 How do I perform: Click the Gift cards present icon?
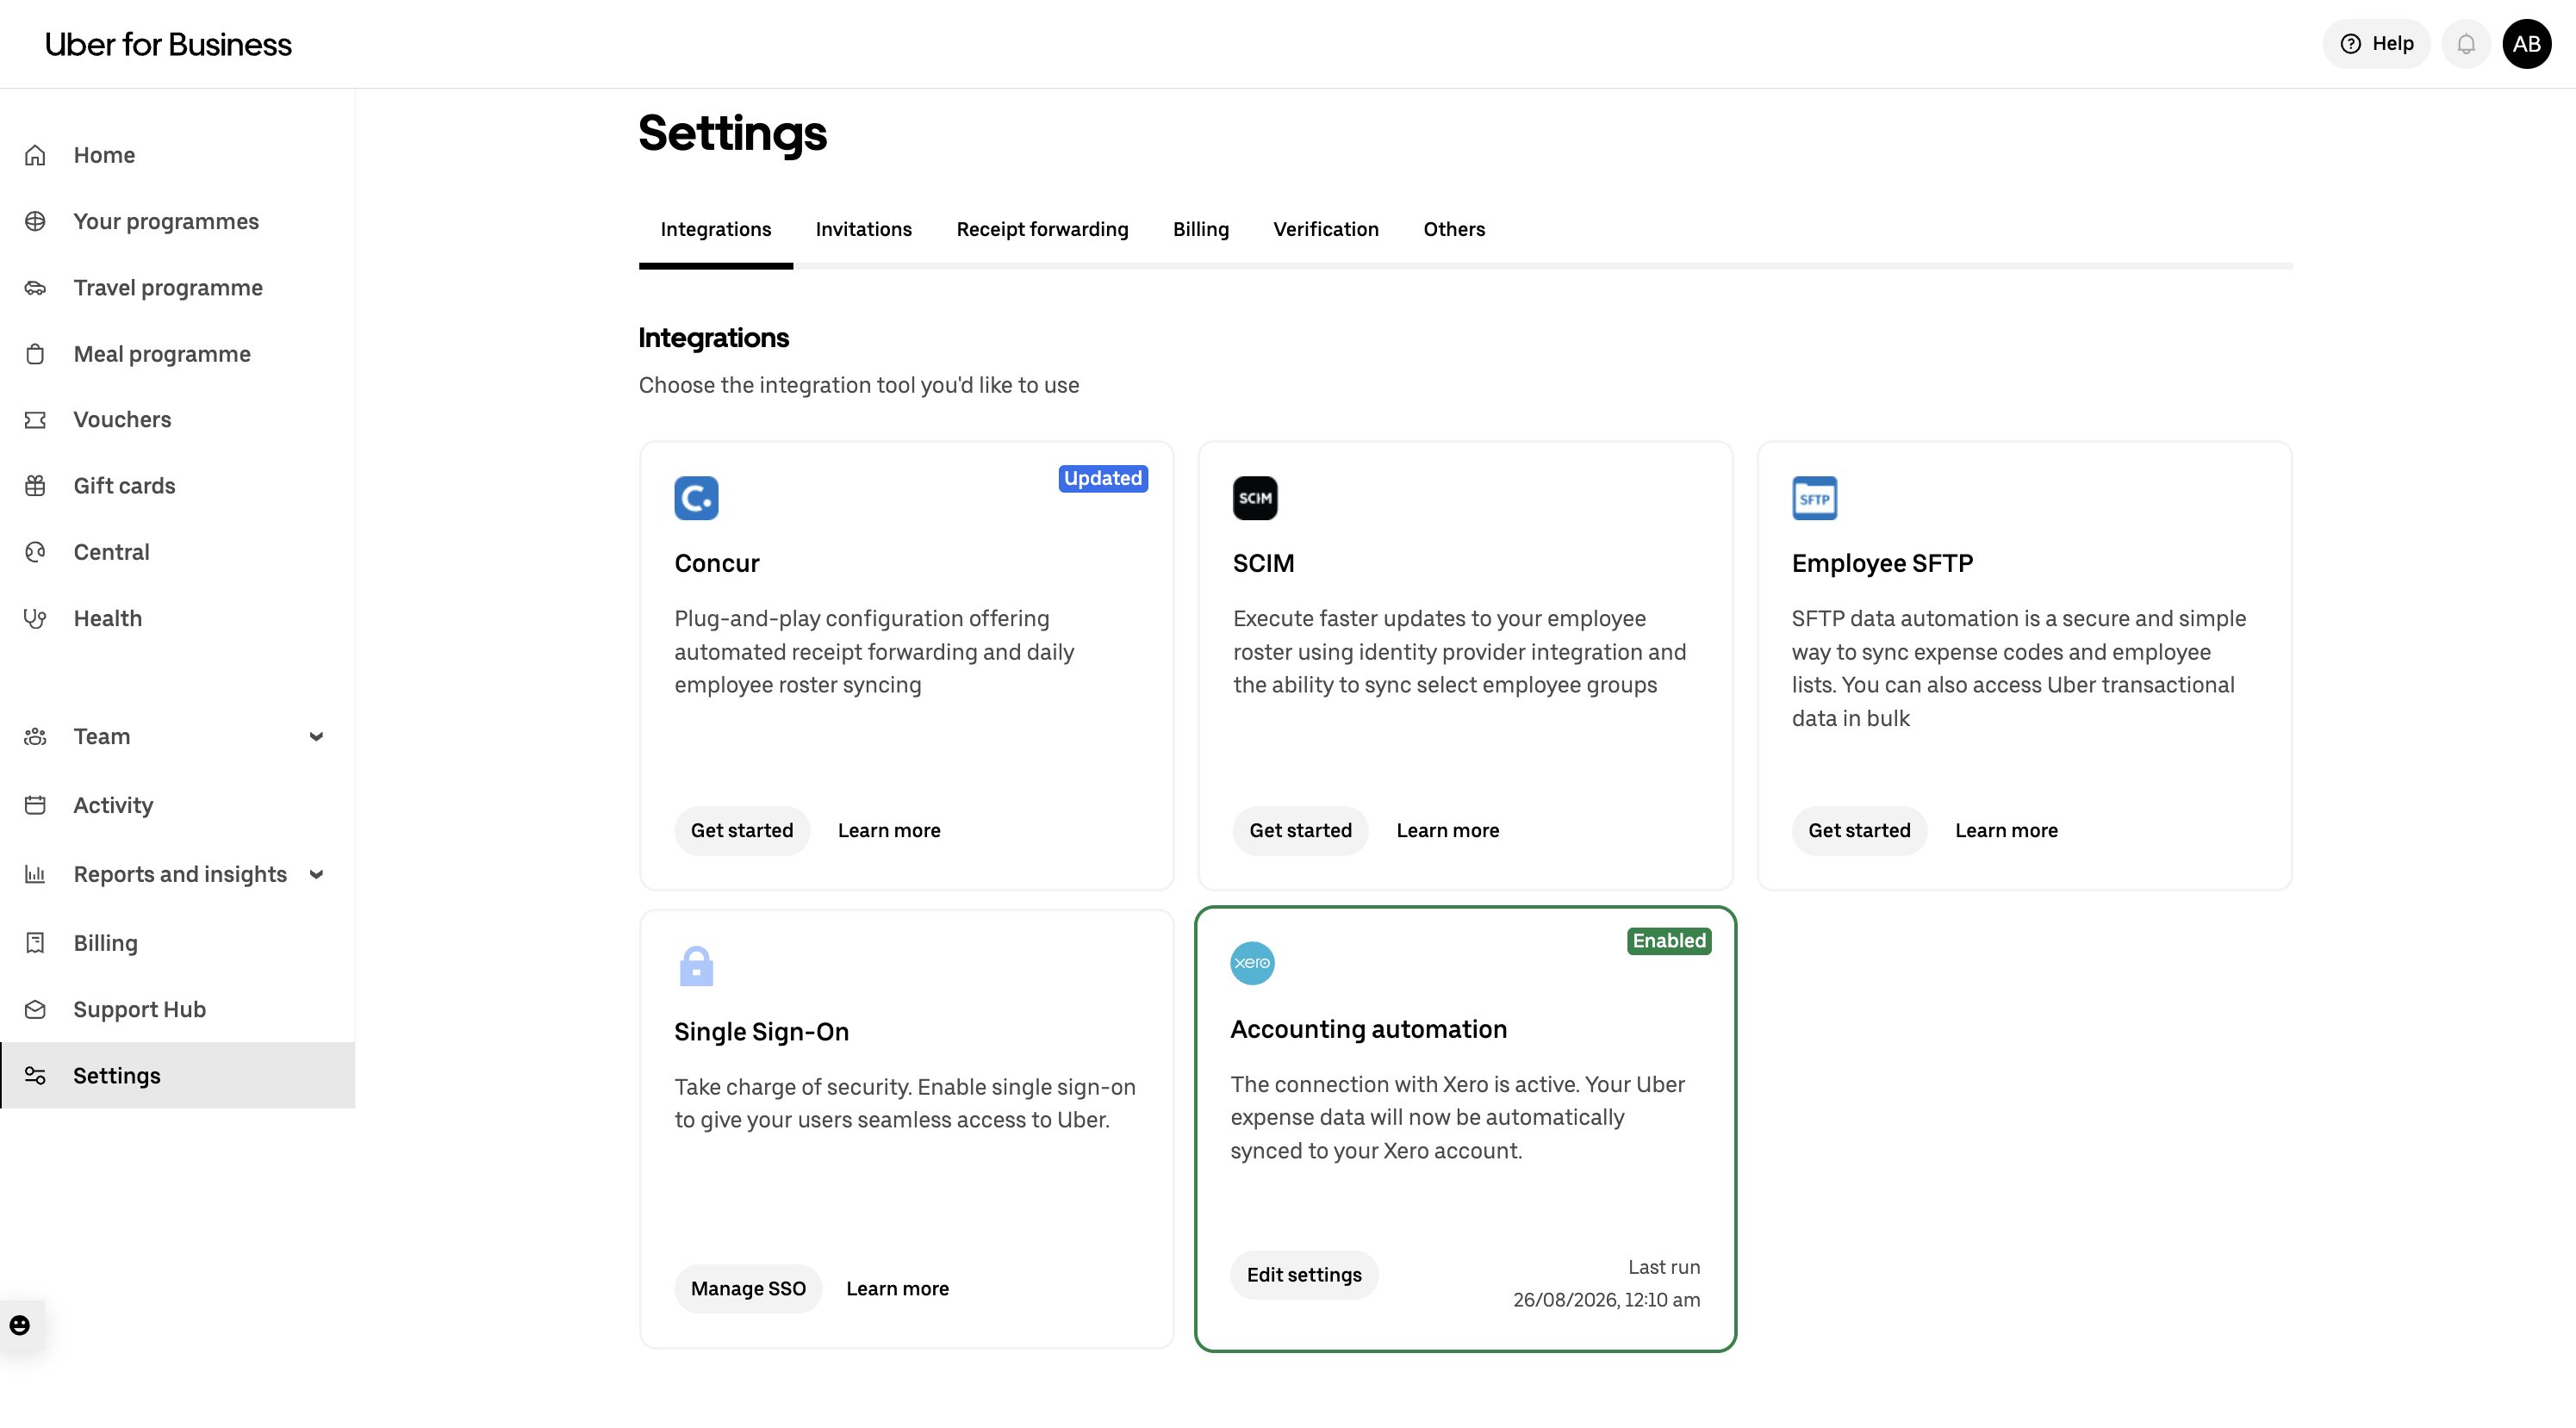click(35, 486)
